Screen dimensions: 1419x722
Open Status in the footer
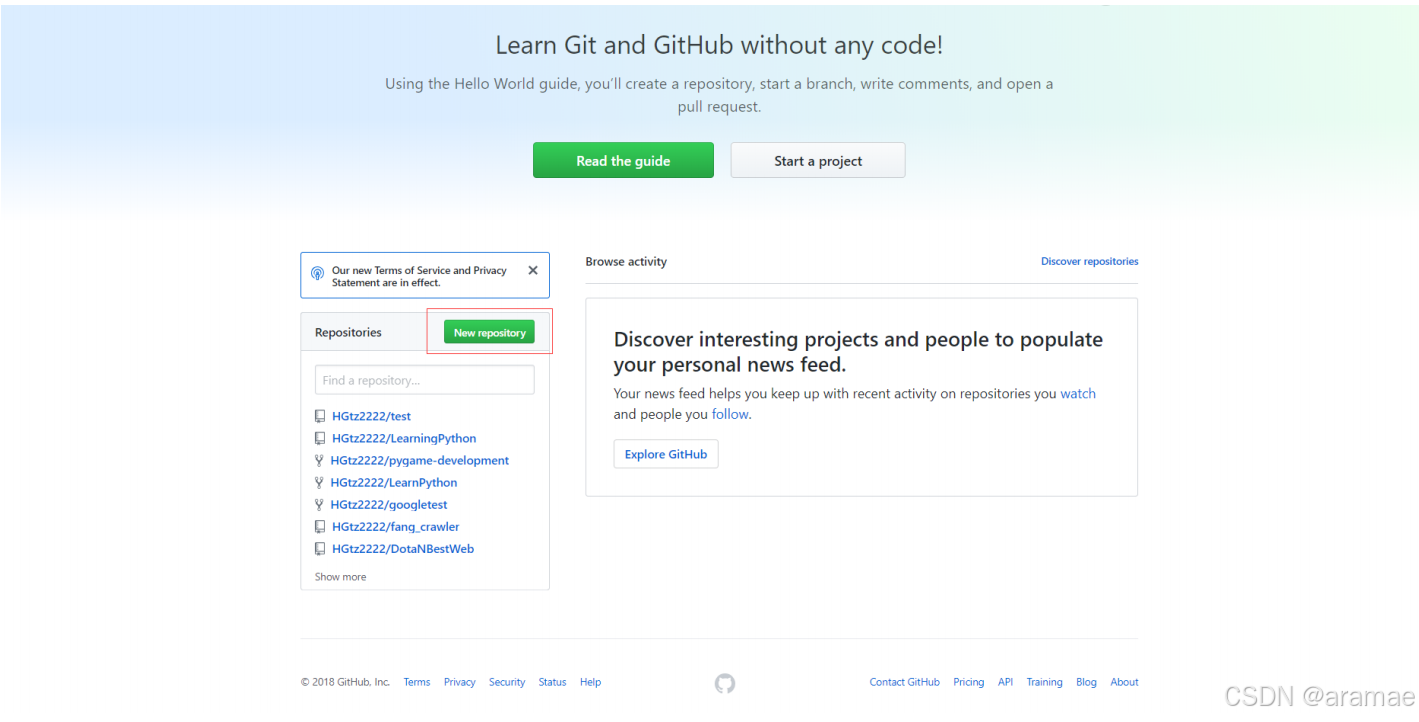coord(552,682)
